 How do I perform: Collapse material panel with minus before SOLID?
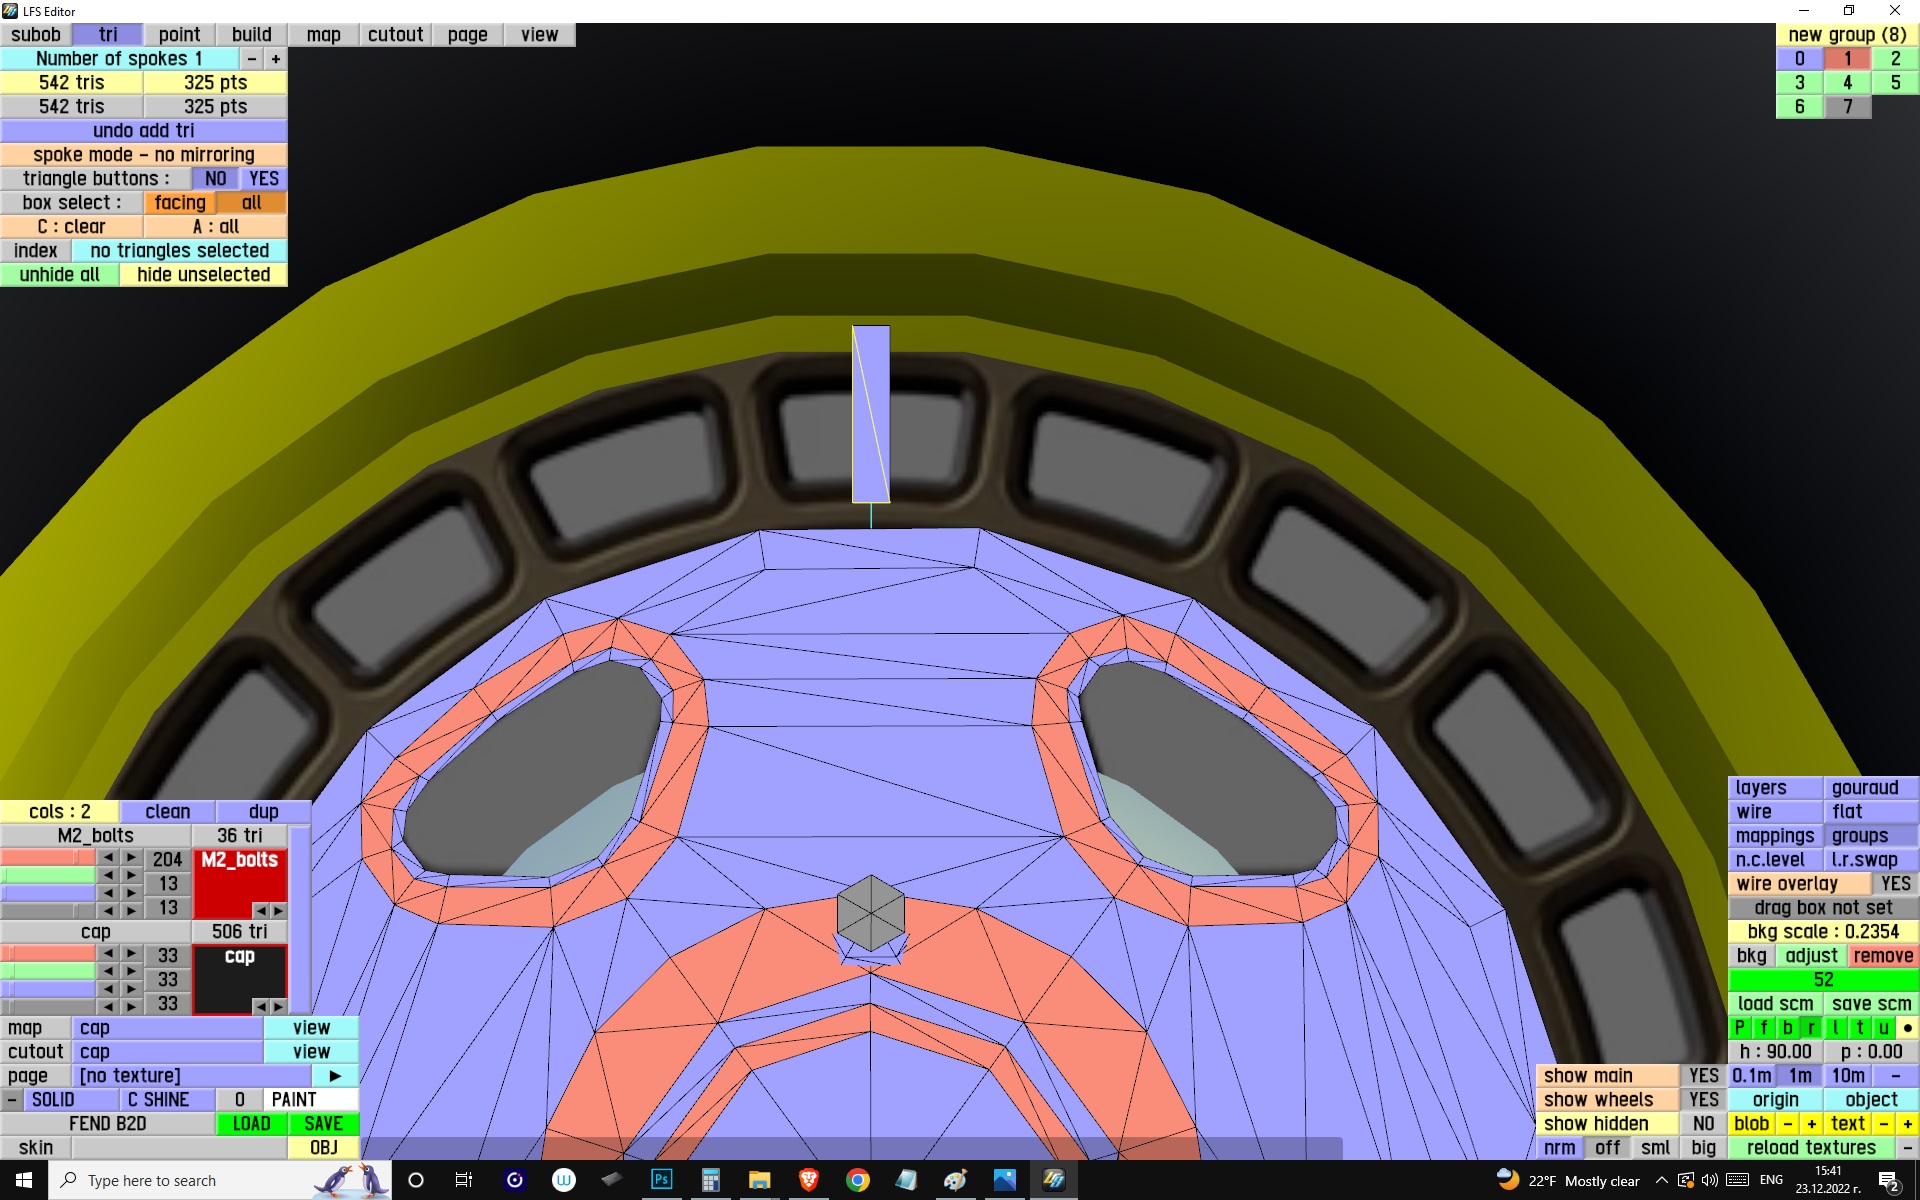point(11,1100)
